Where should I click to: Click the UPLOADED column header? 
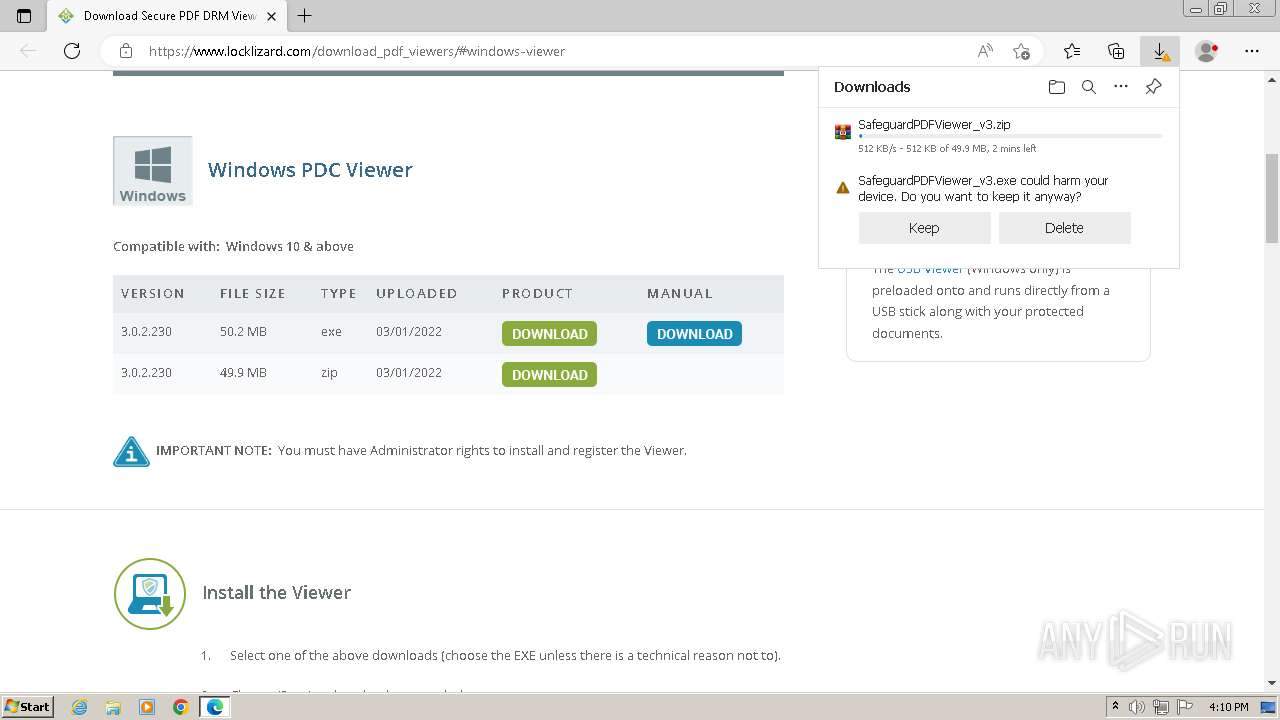coord(417,294)
